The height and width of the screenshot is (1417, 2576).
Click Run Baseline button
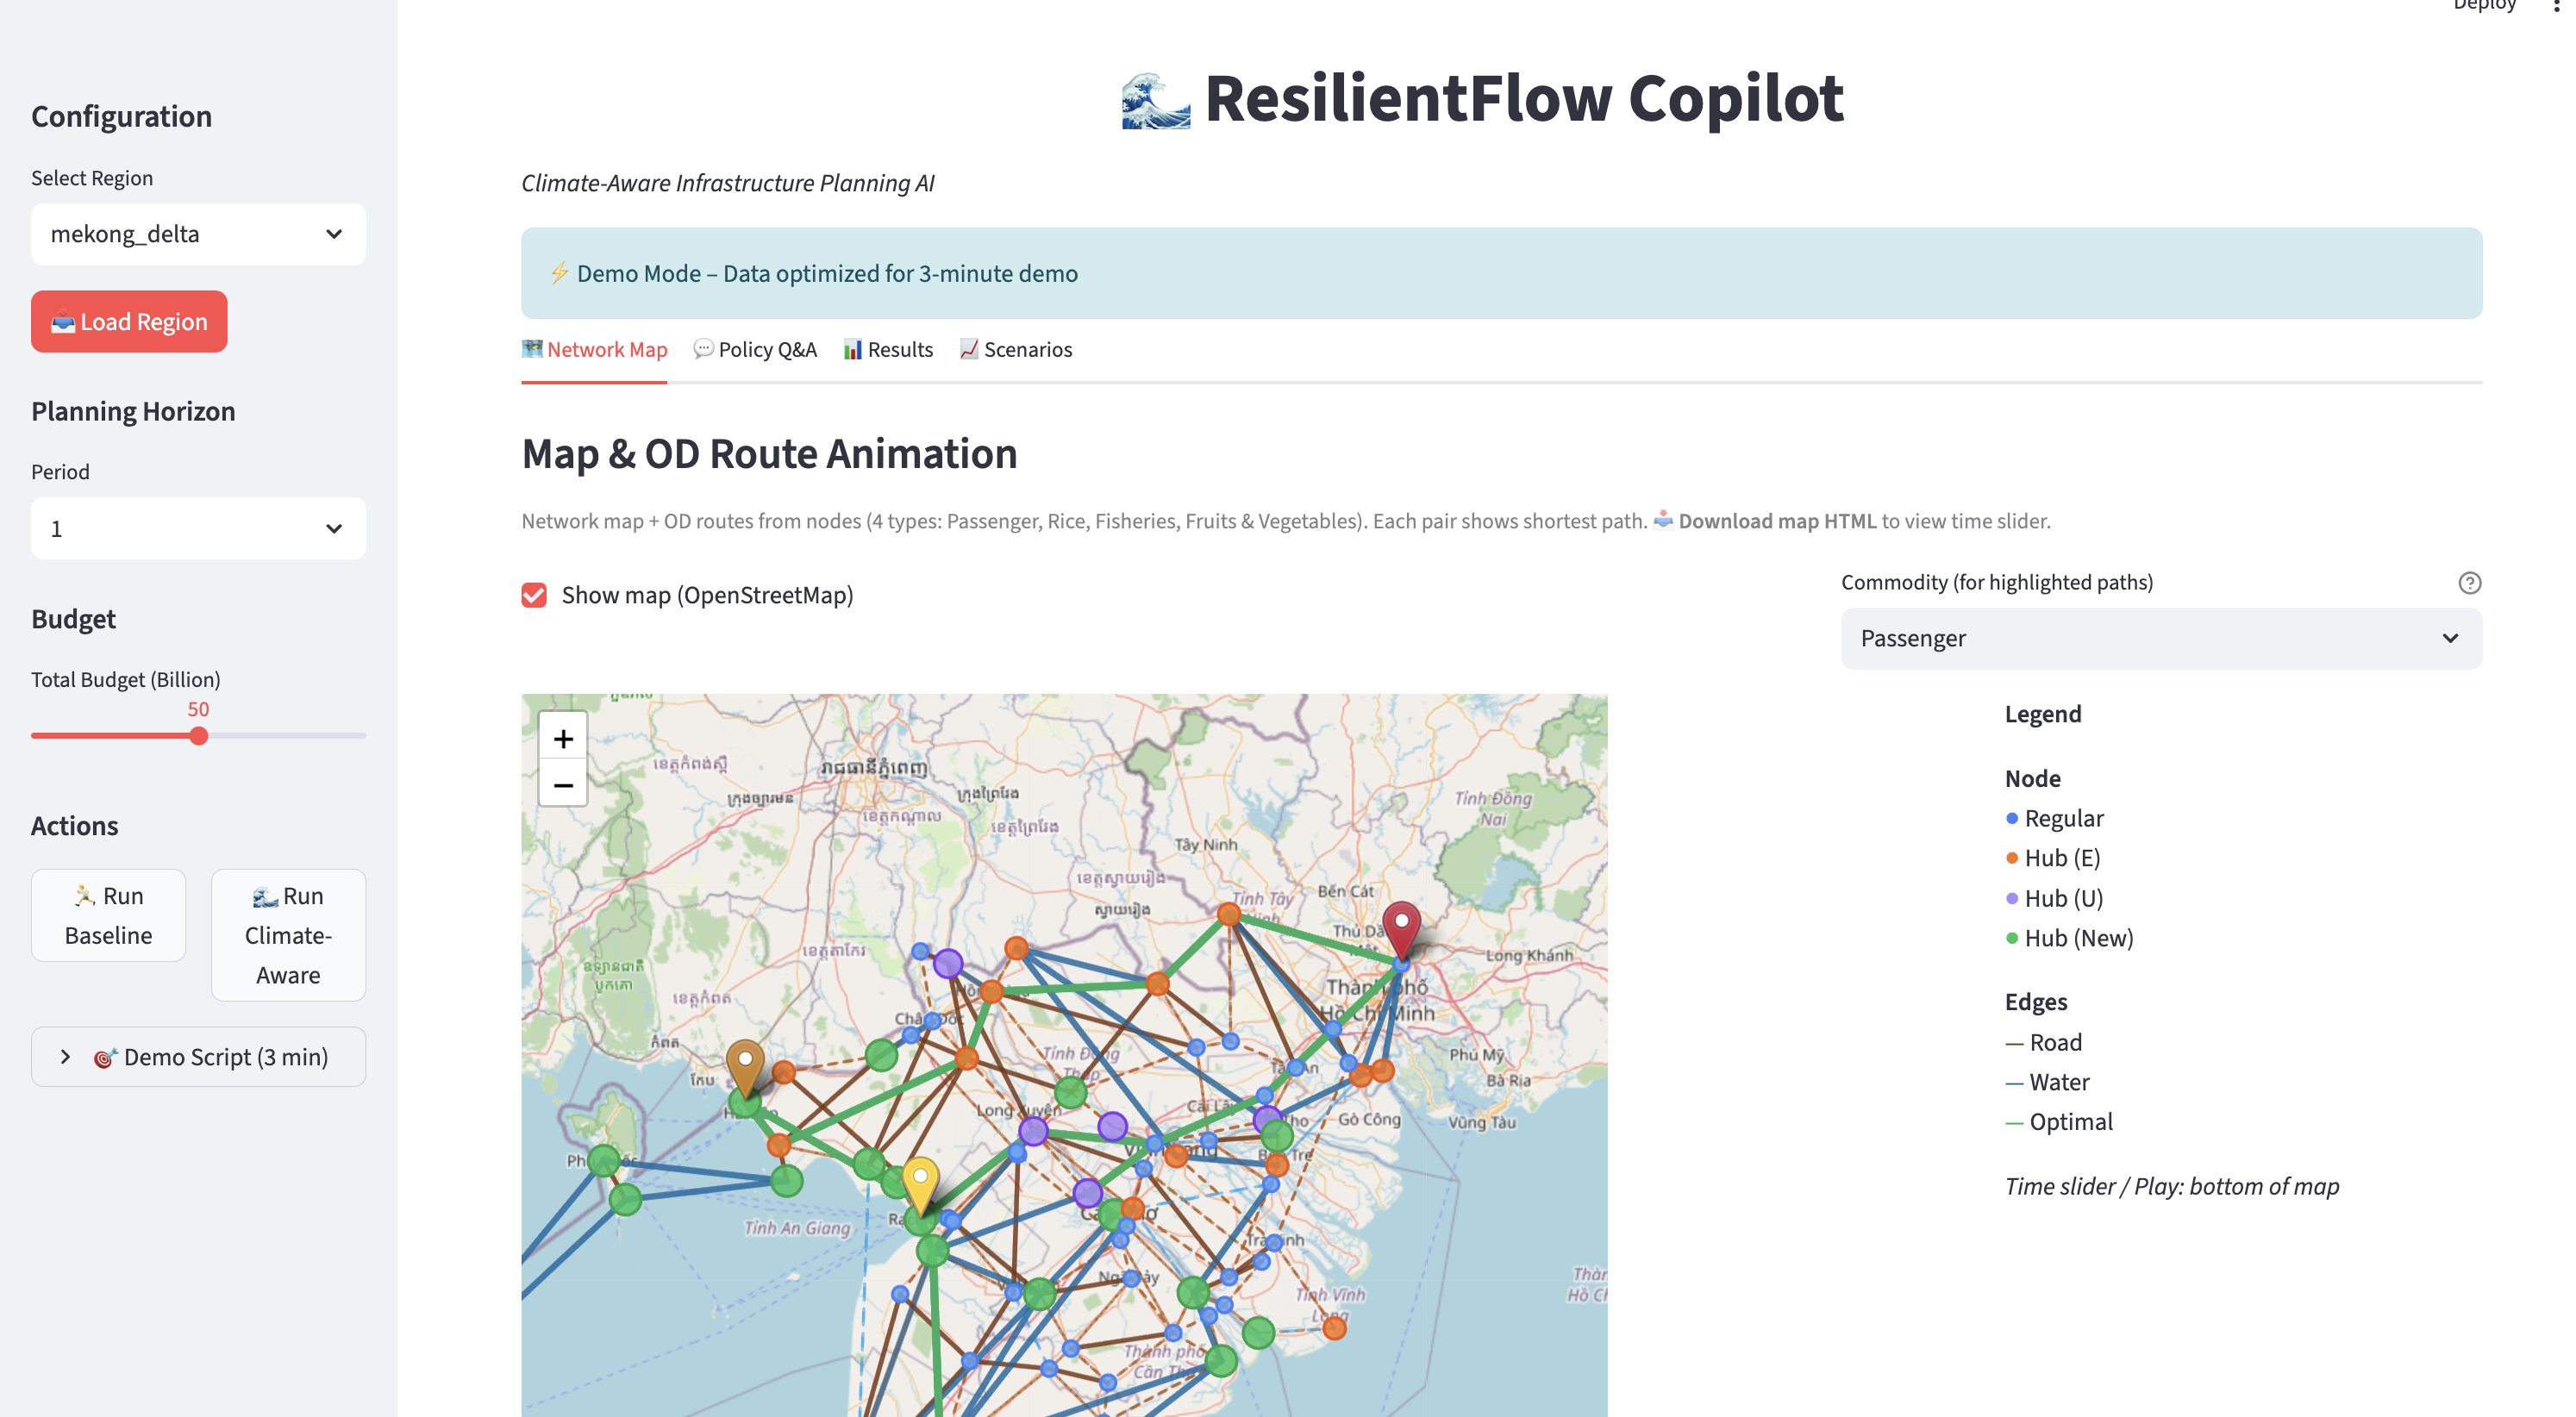point(108,915)
